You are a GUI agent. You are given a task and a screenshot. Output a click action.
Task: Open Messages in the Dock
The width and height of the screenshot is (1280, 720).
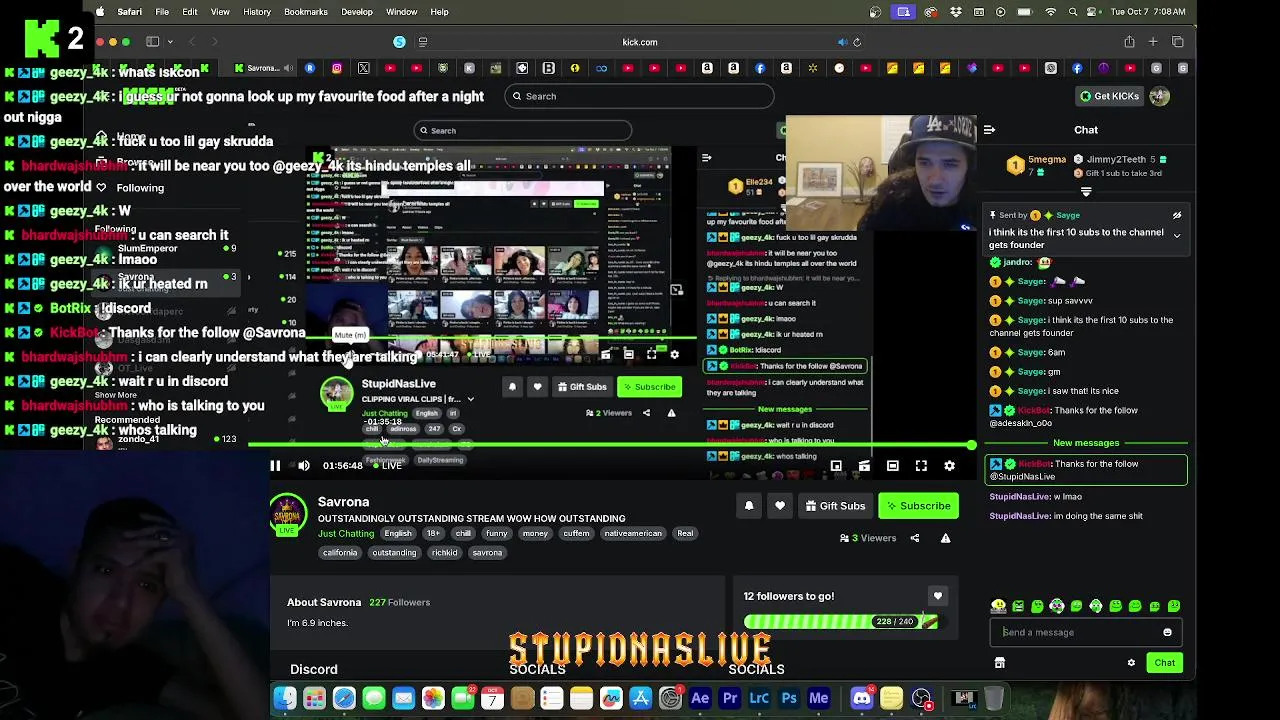pyautogui.click(x=374, y=698)
